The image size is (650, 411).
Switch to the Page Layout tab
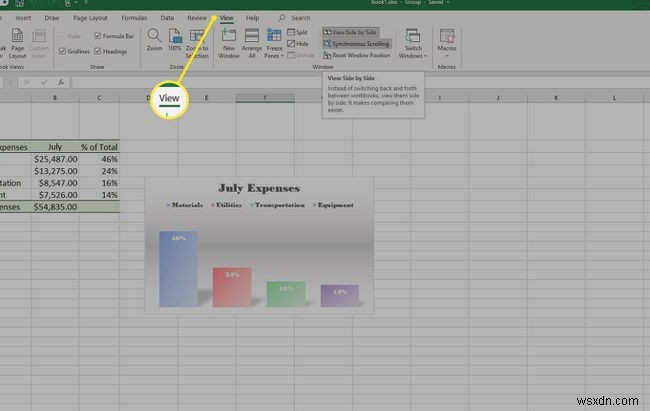pos(90,18)
